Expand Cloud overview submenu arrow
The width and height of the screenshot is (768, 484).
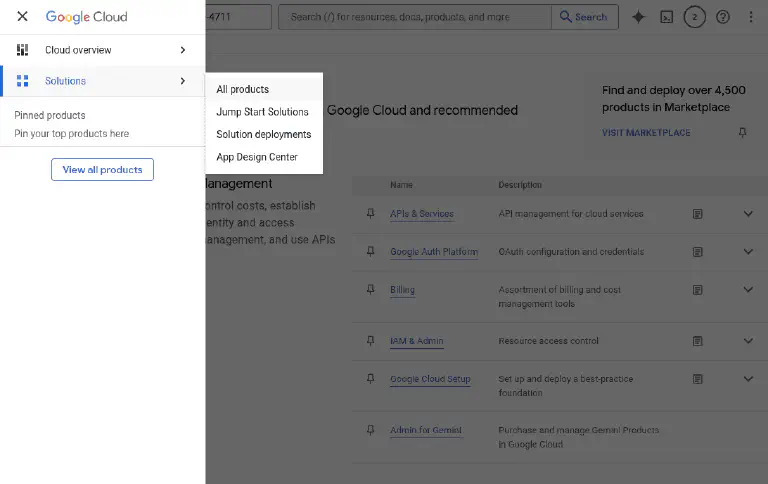[x=182, y=50]
